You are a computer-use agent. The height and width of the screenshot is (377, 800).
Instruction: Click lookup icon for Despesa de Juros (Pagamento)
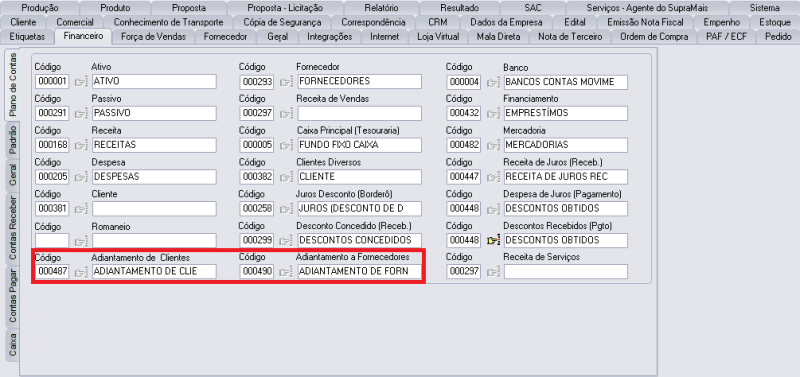pos(492,209)
